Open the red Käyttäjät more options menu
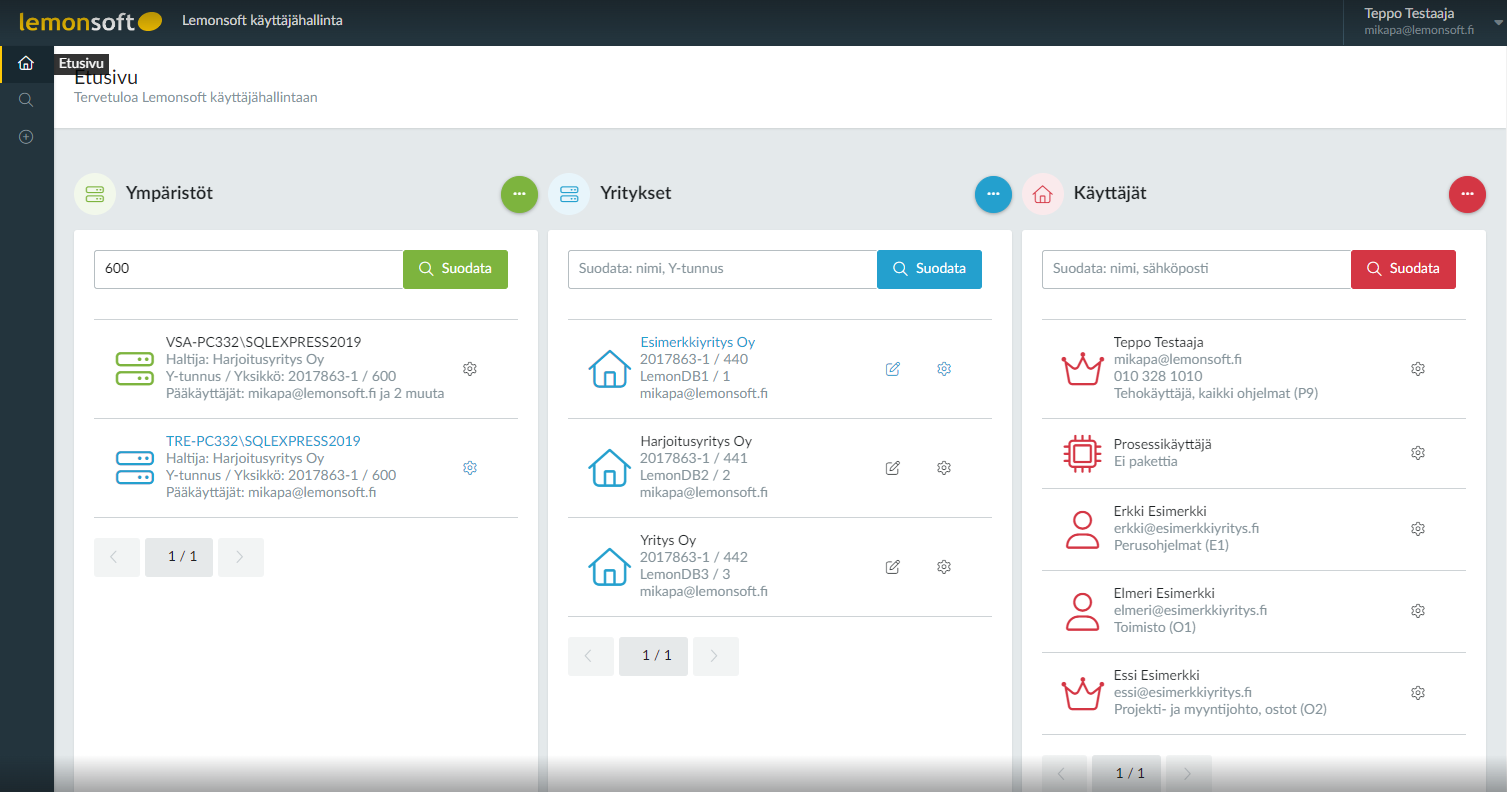The image size is (1507, 792). (1467, 194)
